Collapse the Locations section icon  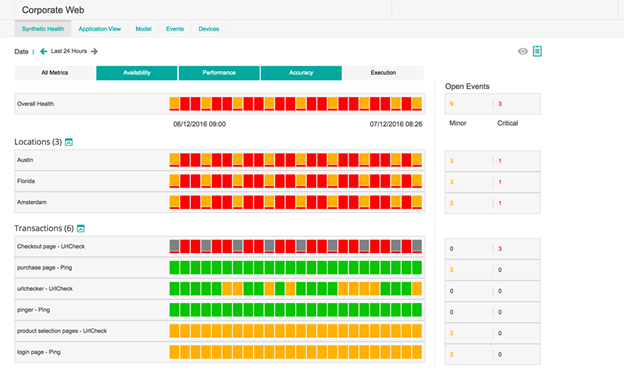pos(69,142)
